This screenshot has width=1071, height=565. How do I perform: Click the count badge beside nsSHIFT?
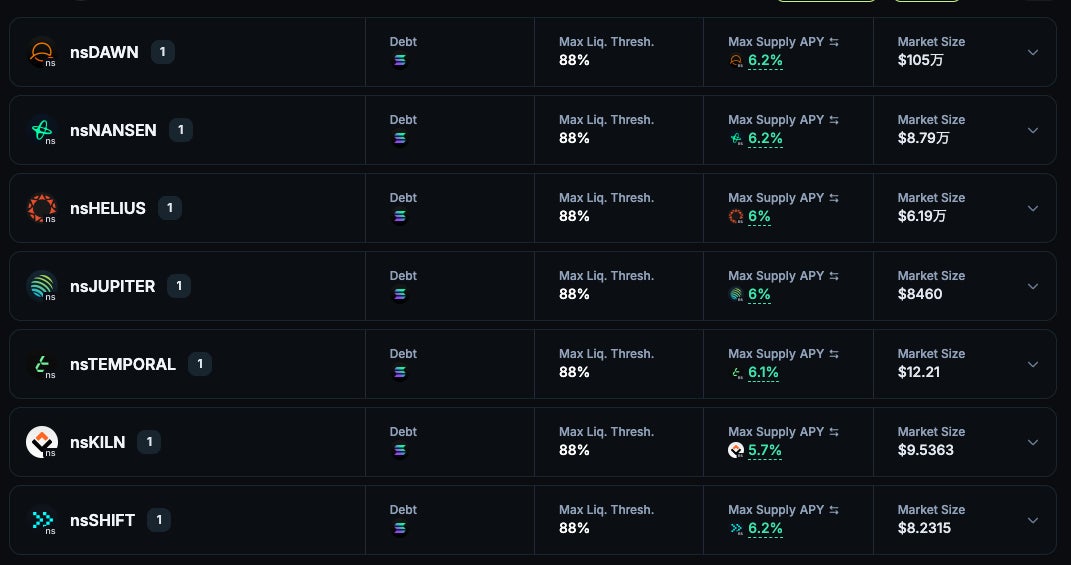click(159, 520)
